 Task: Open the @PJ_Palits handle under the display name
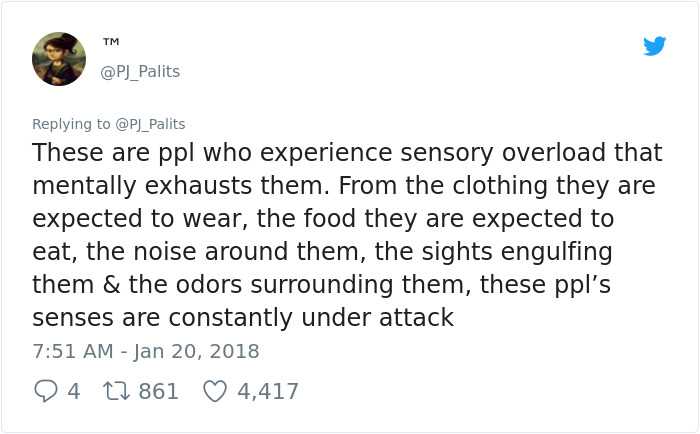(140, 71)
